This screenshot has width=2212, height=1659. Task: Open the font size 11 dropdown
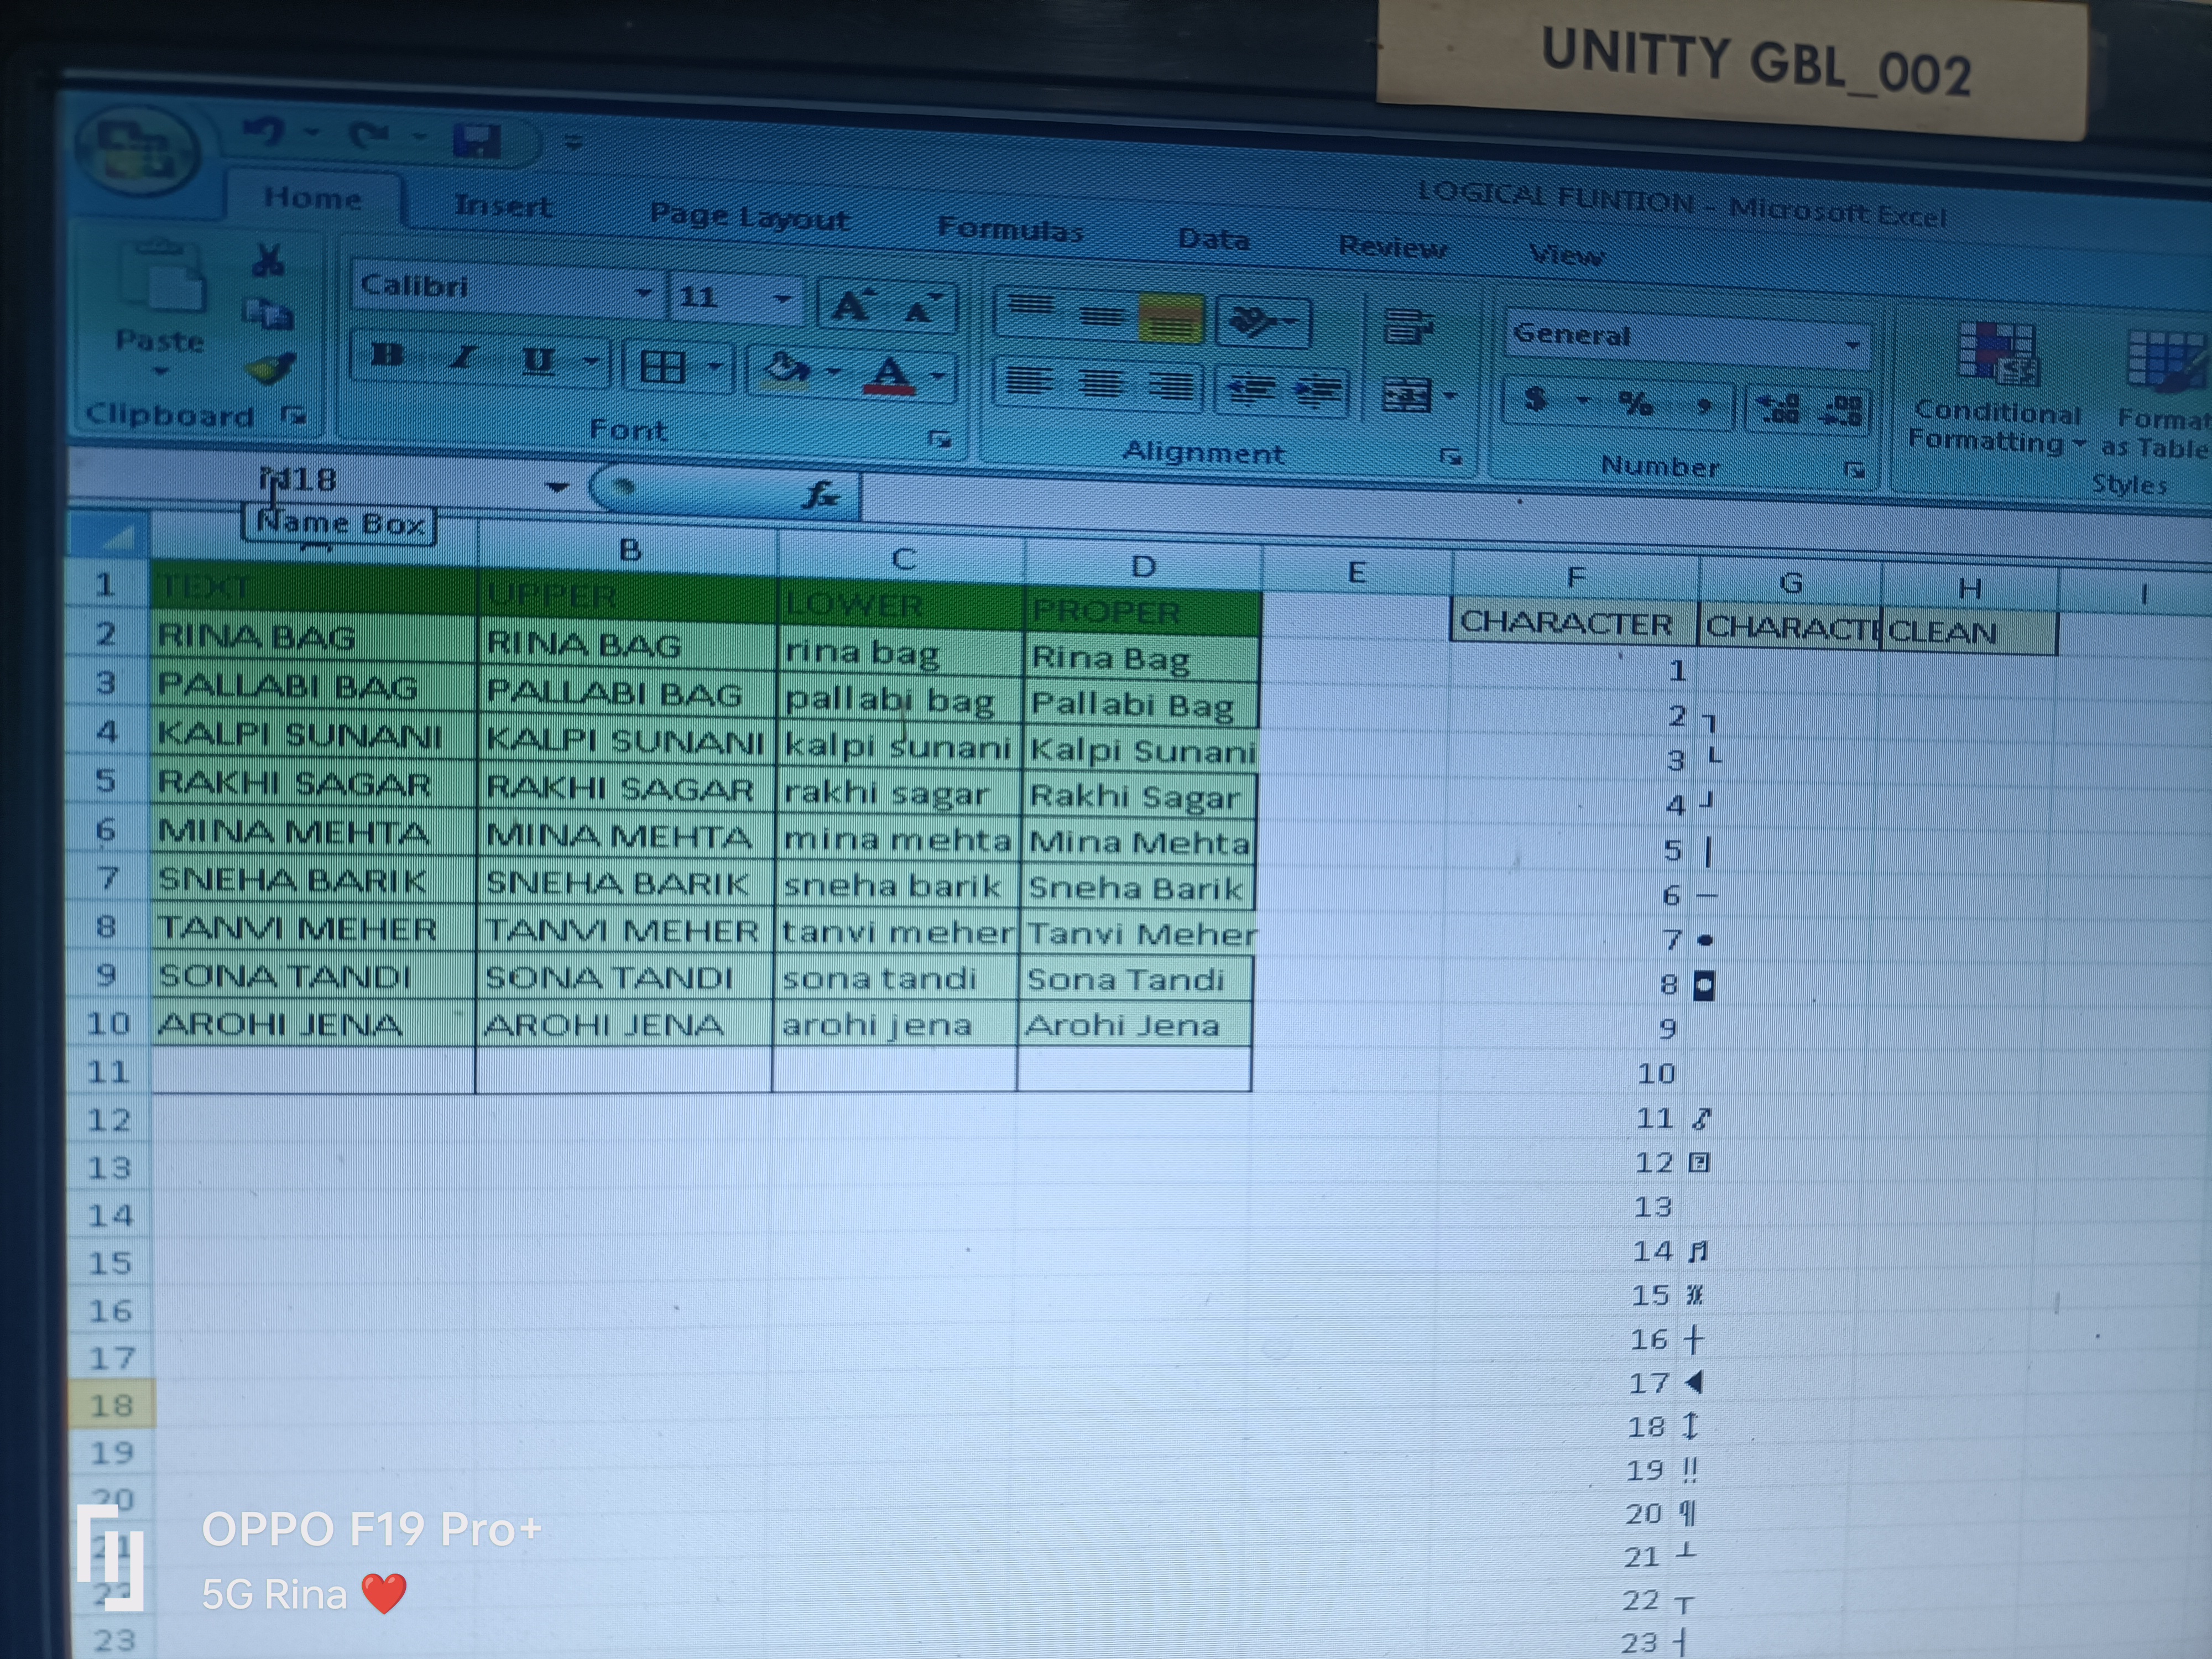pyautogui.click(x=782, y=298)
